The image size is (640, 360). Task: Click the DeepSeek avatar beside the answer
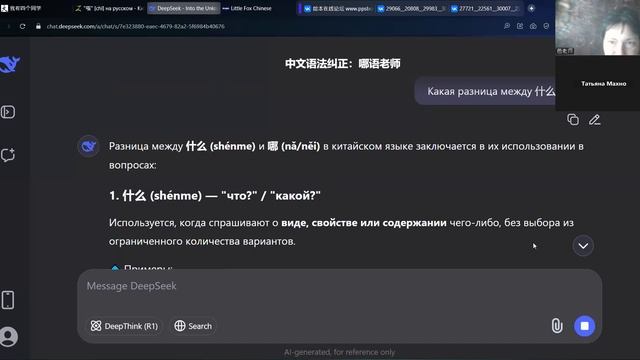click(88, 146)
